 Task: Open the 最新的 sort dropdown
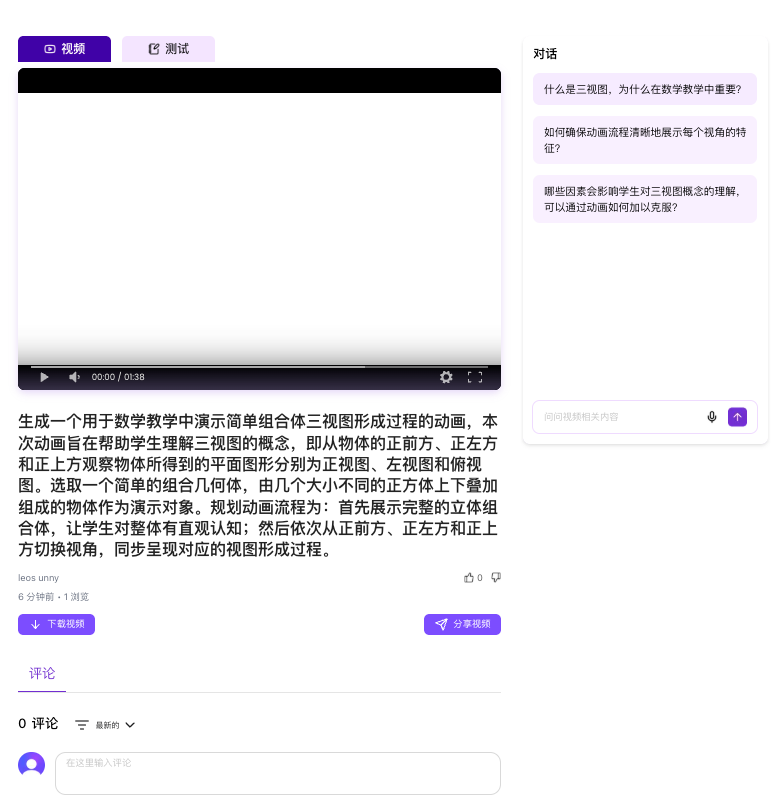point(115,725)
